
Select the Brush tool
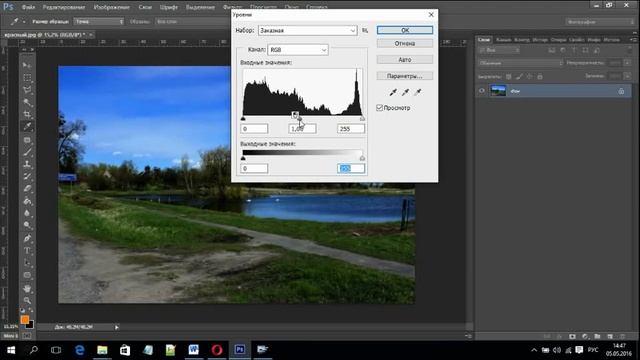click(27, 152)
